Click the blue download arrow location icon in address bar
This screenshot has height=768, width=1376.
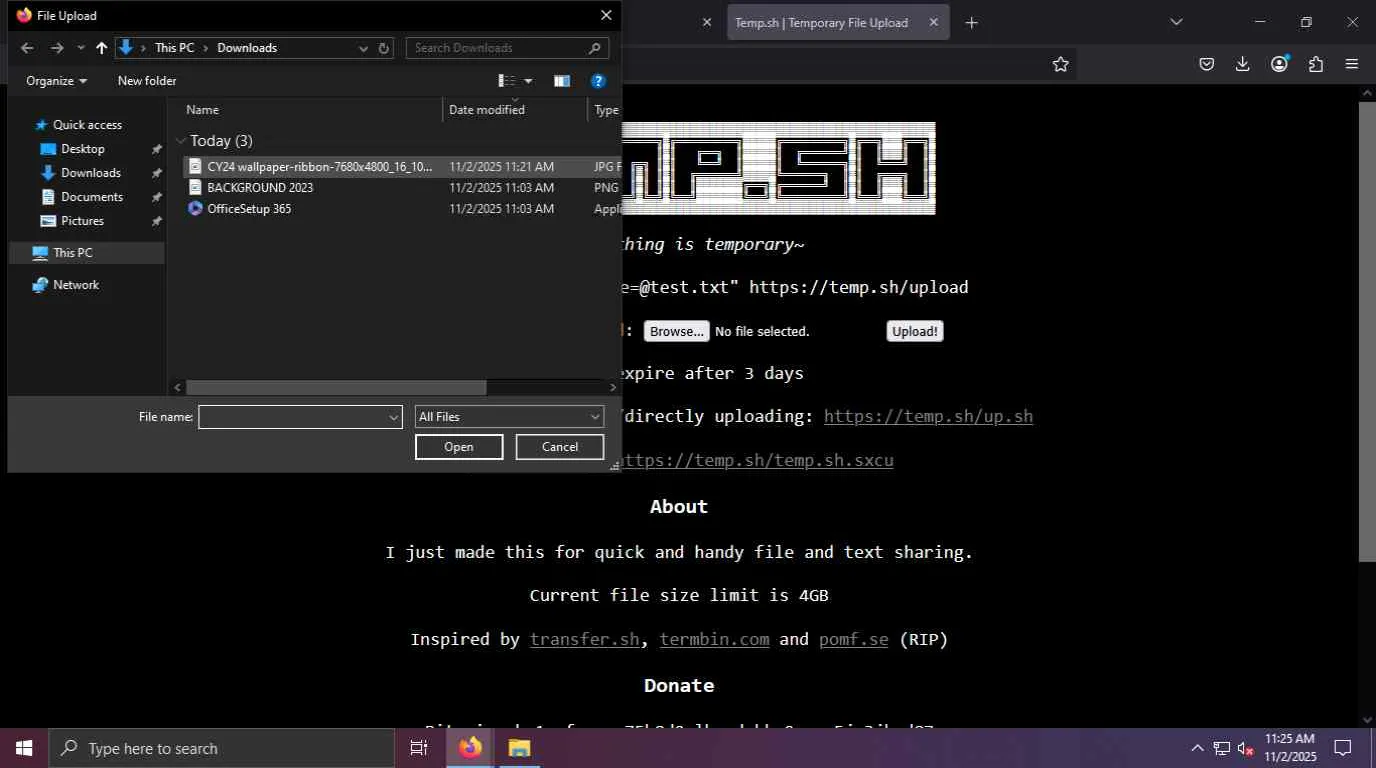(126, 47)
